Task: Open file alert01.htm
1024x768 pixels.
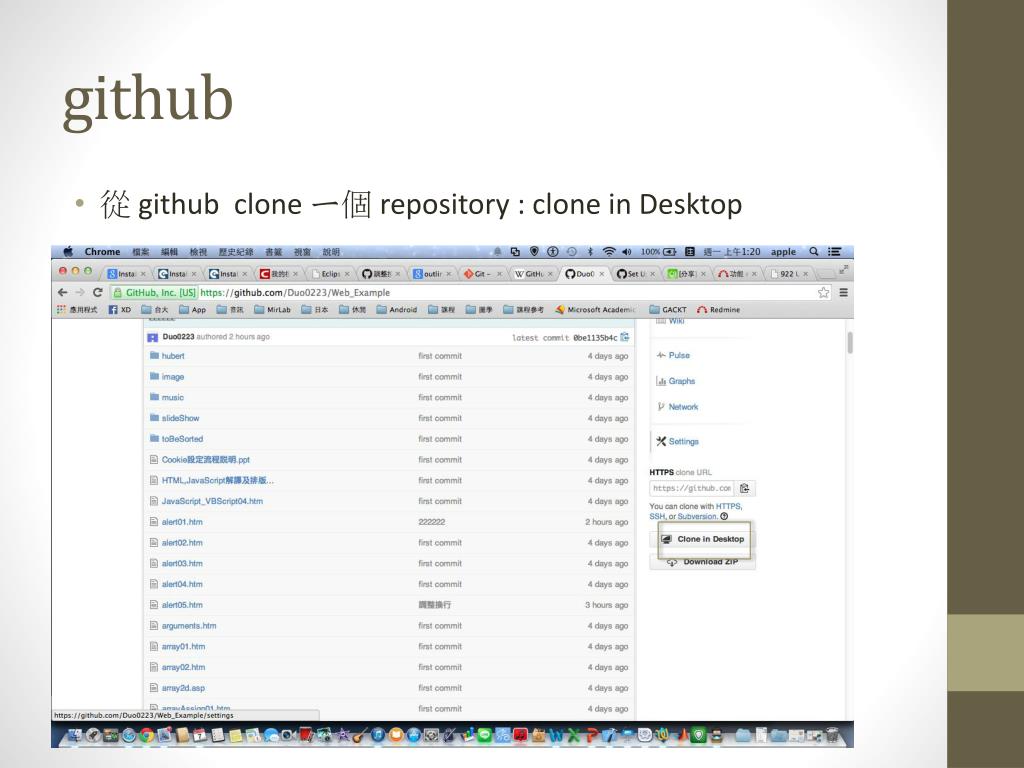Action: click(x=182, y=522)
